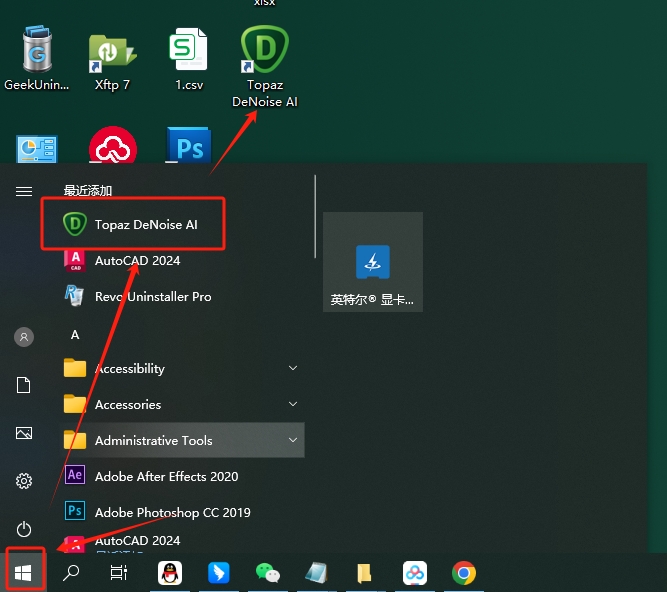Viewport: 667px width, 592px height.
Task: Open QQ penguin on taskbar
Action: (170, 573)
